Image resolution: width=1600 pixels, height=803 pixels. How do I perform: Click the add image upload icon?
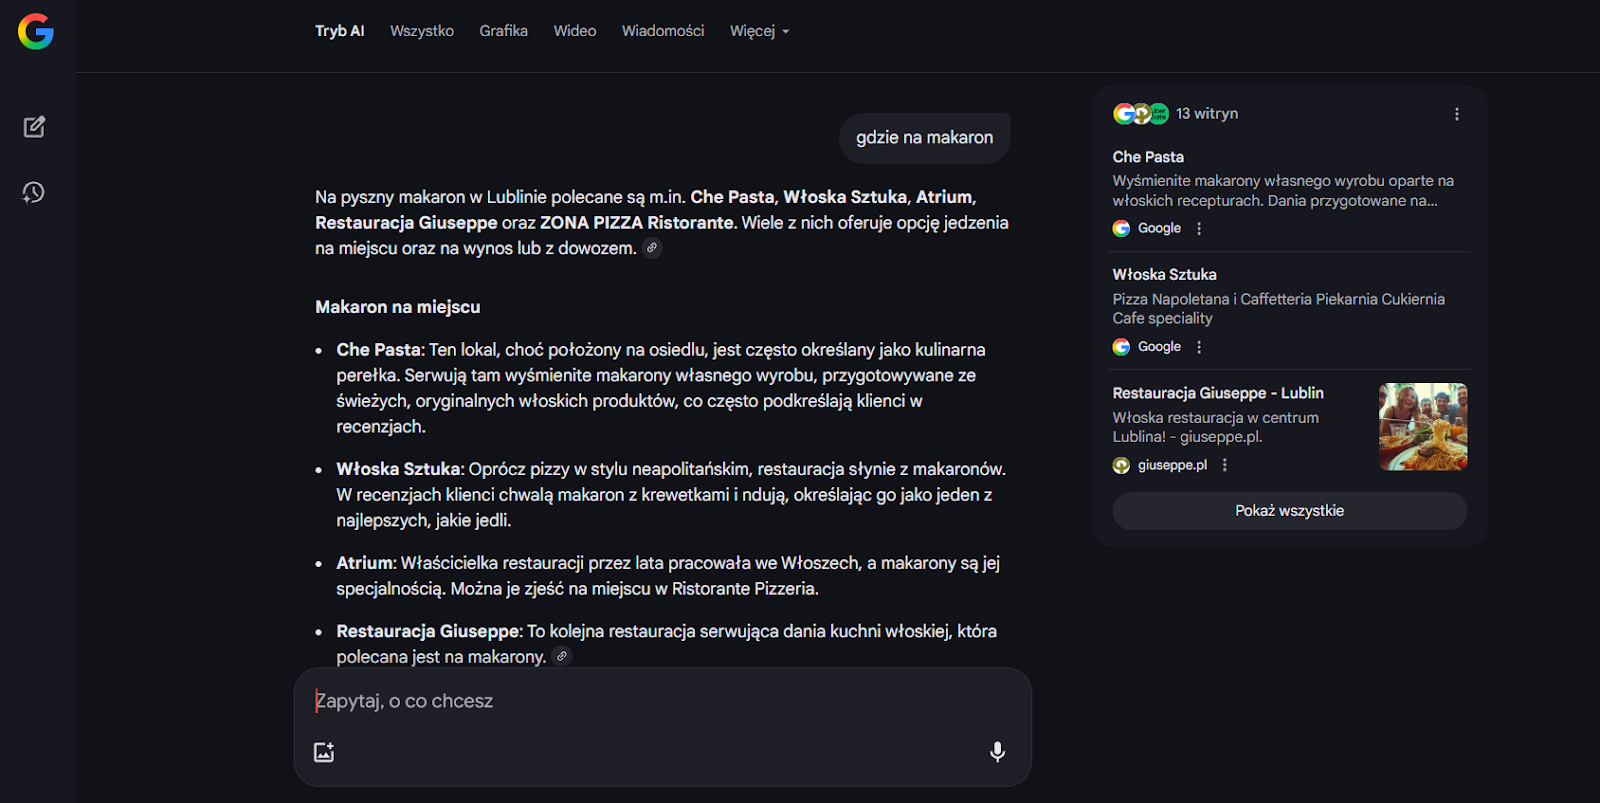[x=324, y=752]
